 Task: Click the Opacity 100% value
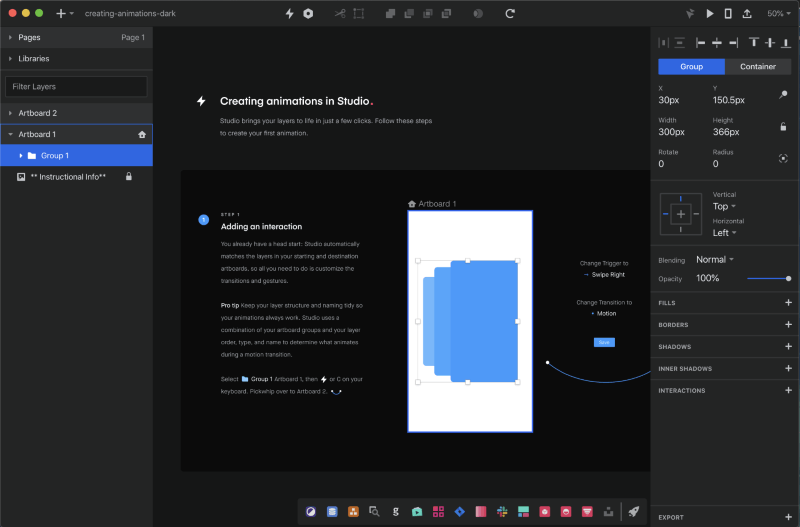click(708, 279)
